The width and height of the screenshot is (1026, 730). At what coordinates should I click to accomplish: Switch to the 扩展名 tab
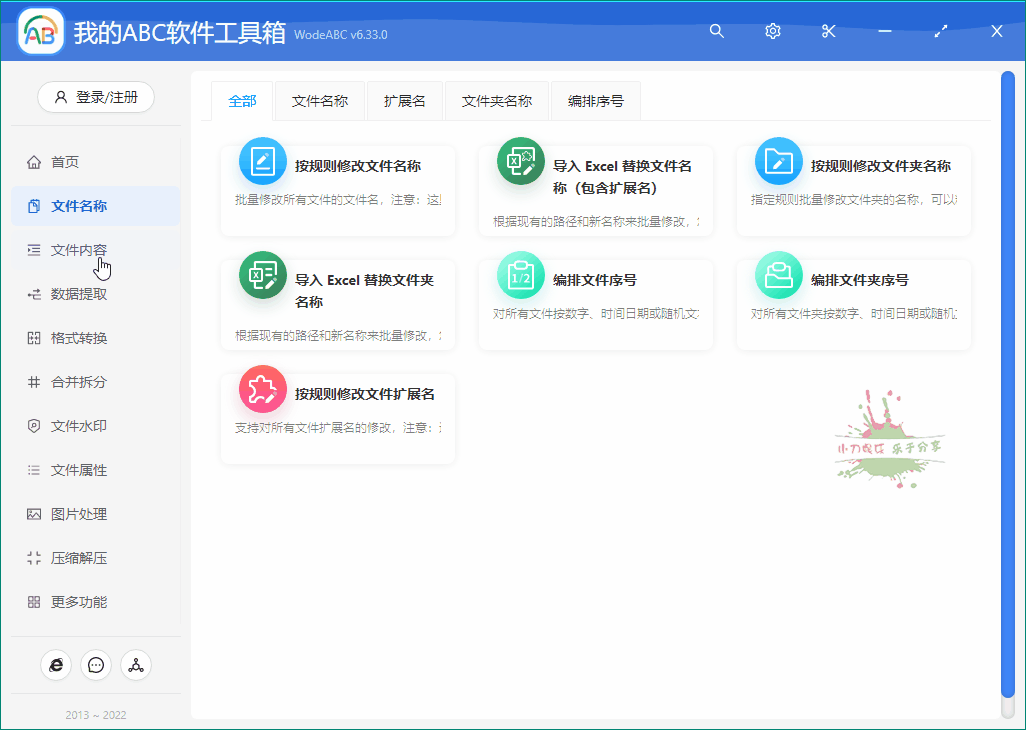(x=405, y=101)
